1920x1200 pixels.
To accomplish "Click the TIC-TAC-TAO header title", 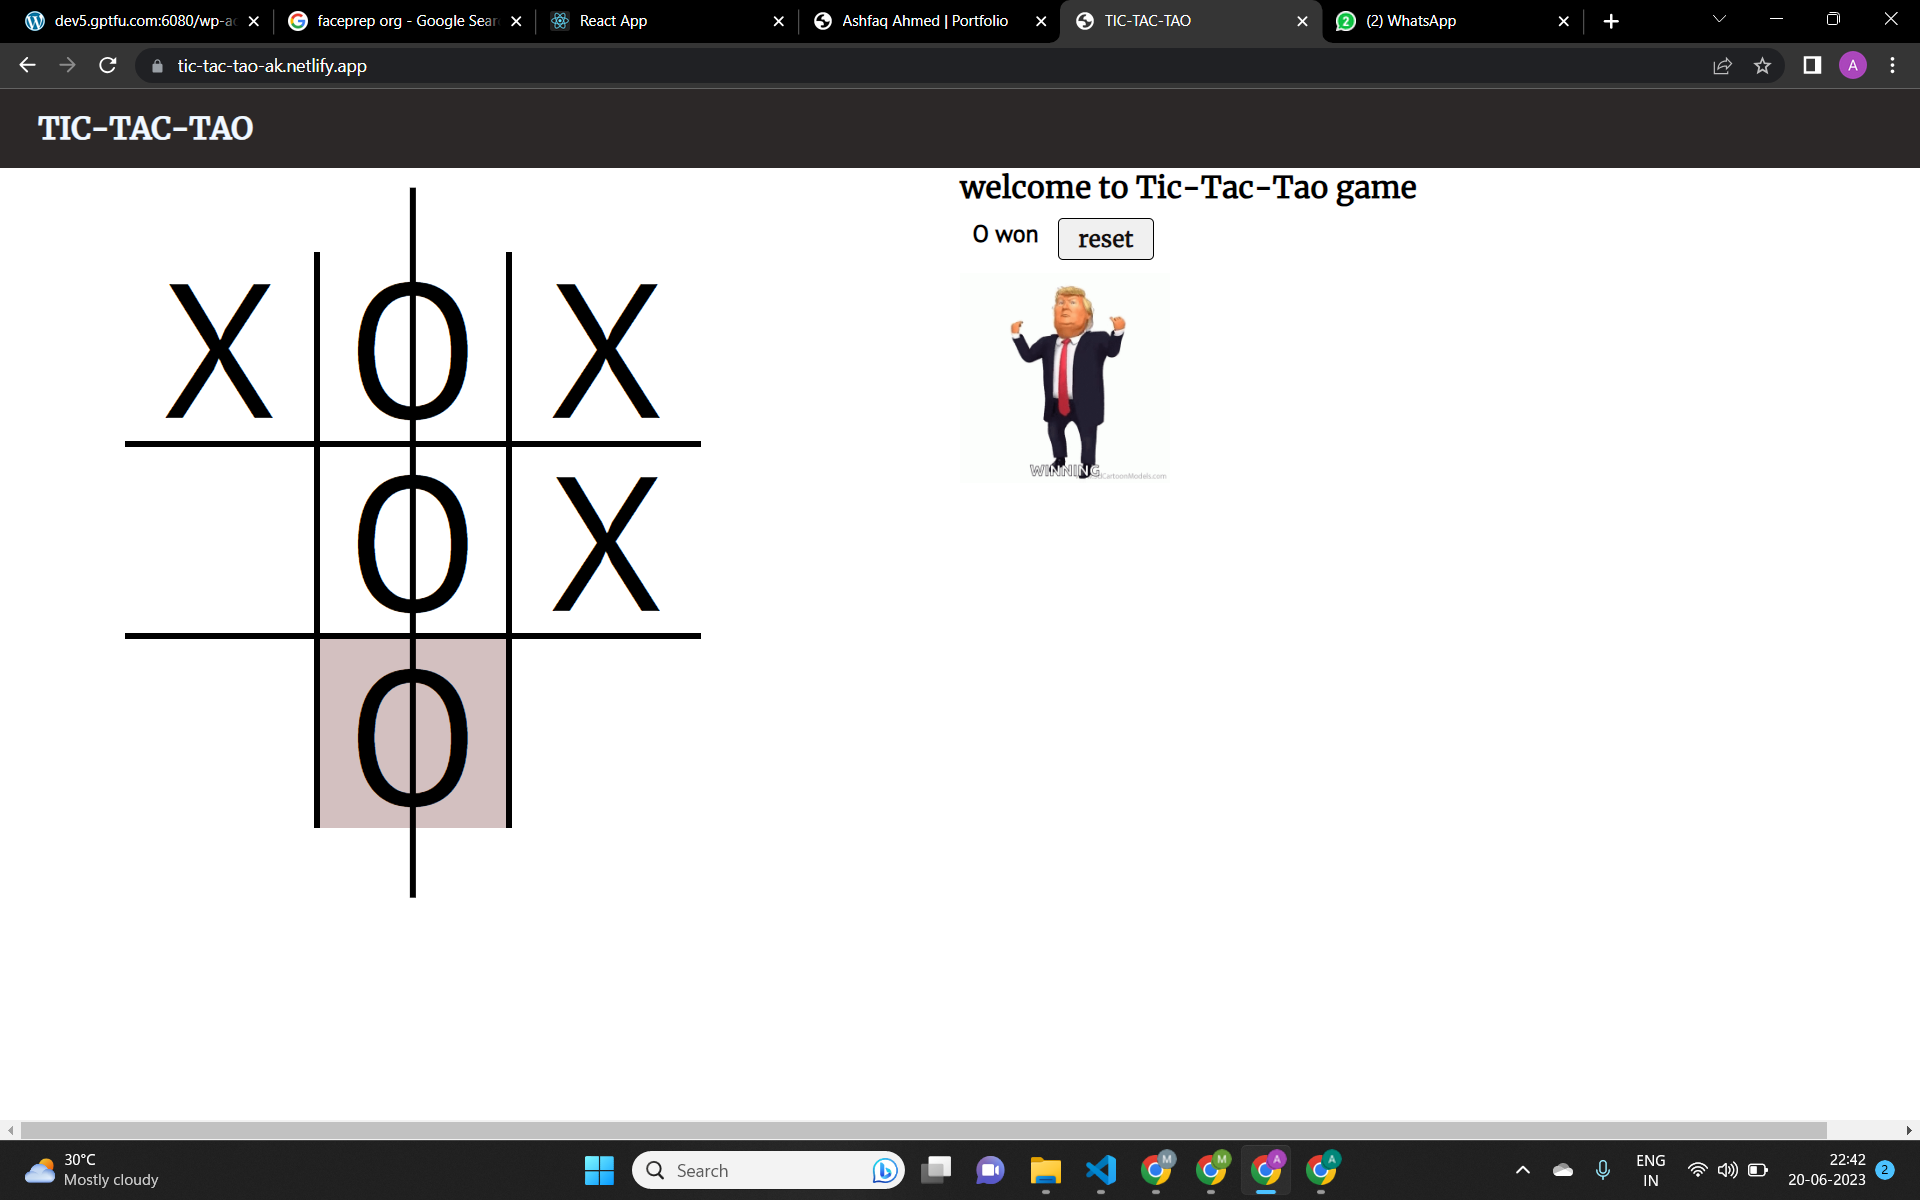I will (146, 128).
